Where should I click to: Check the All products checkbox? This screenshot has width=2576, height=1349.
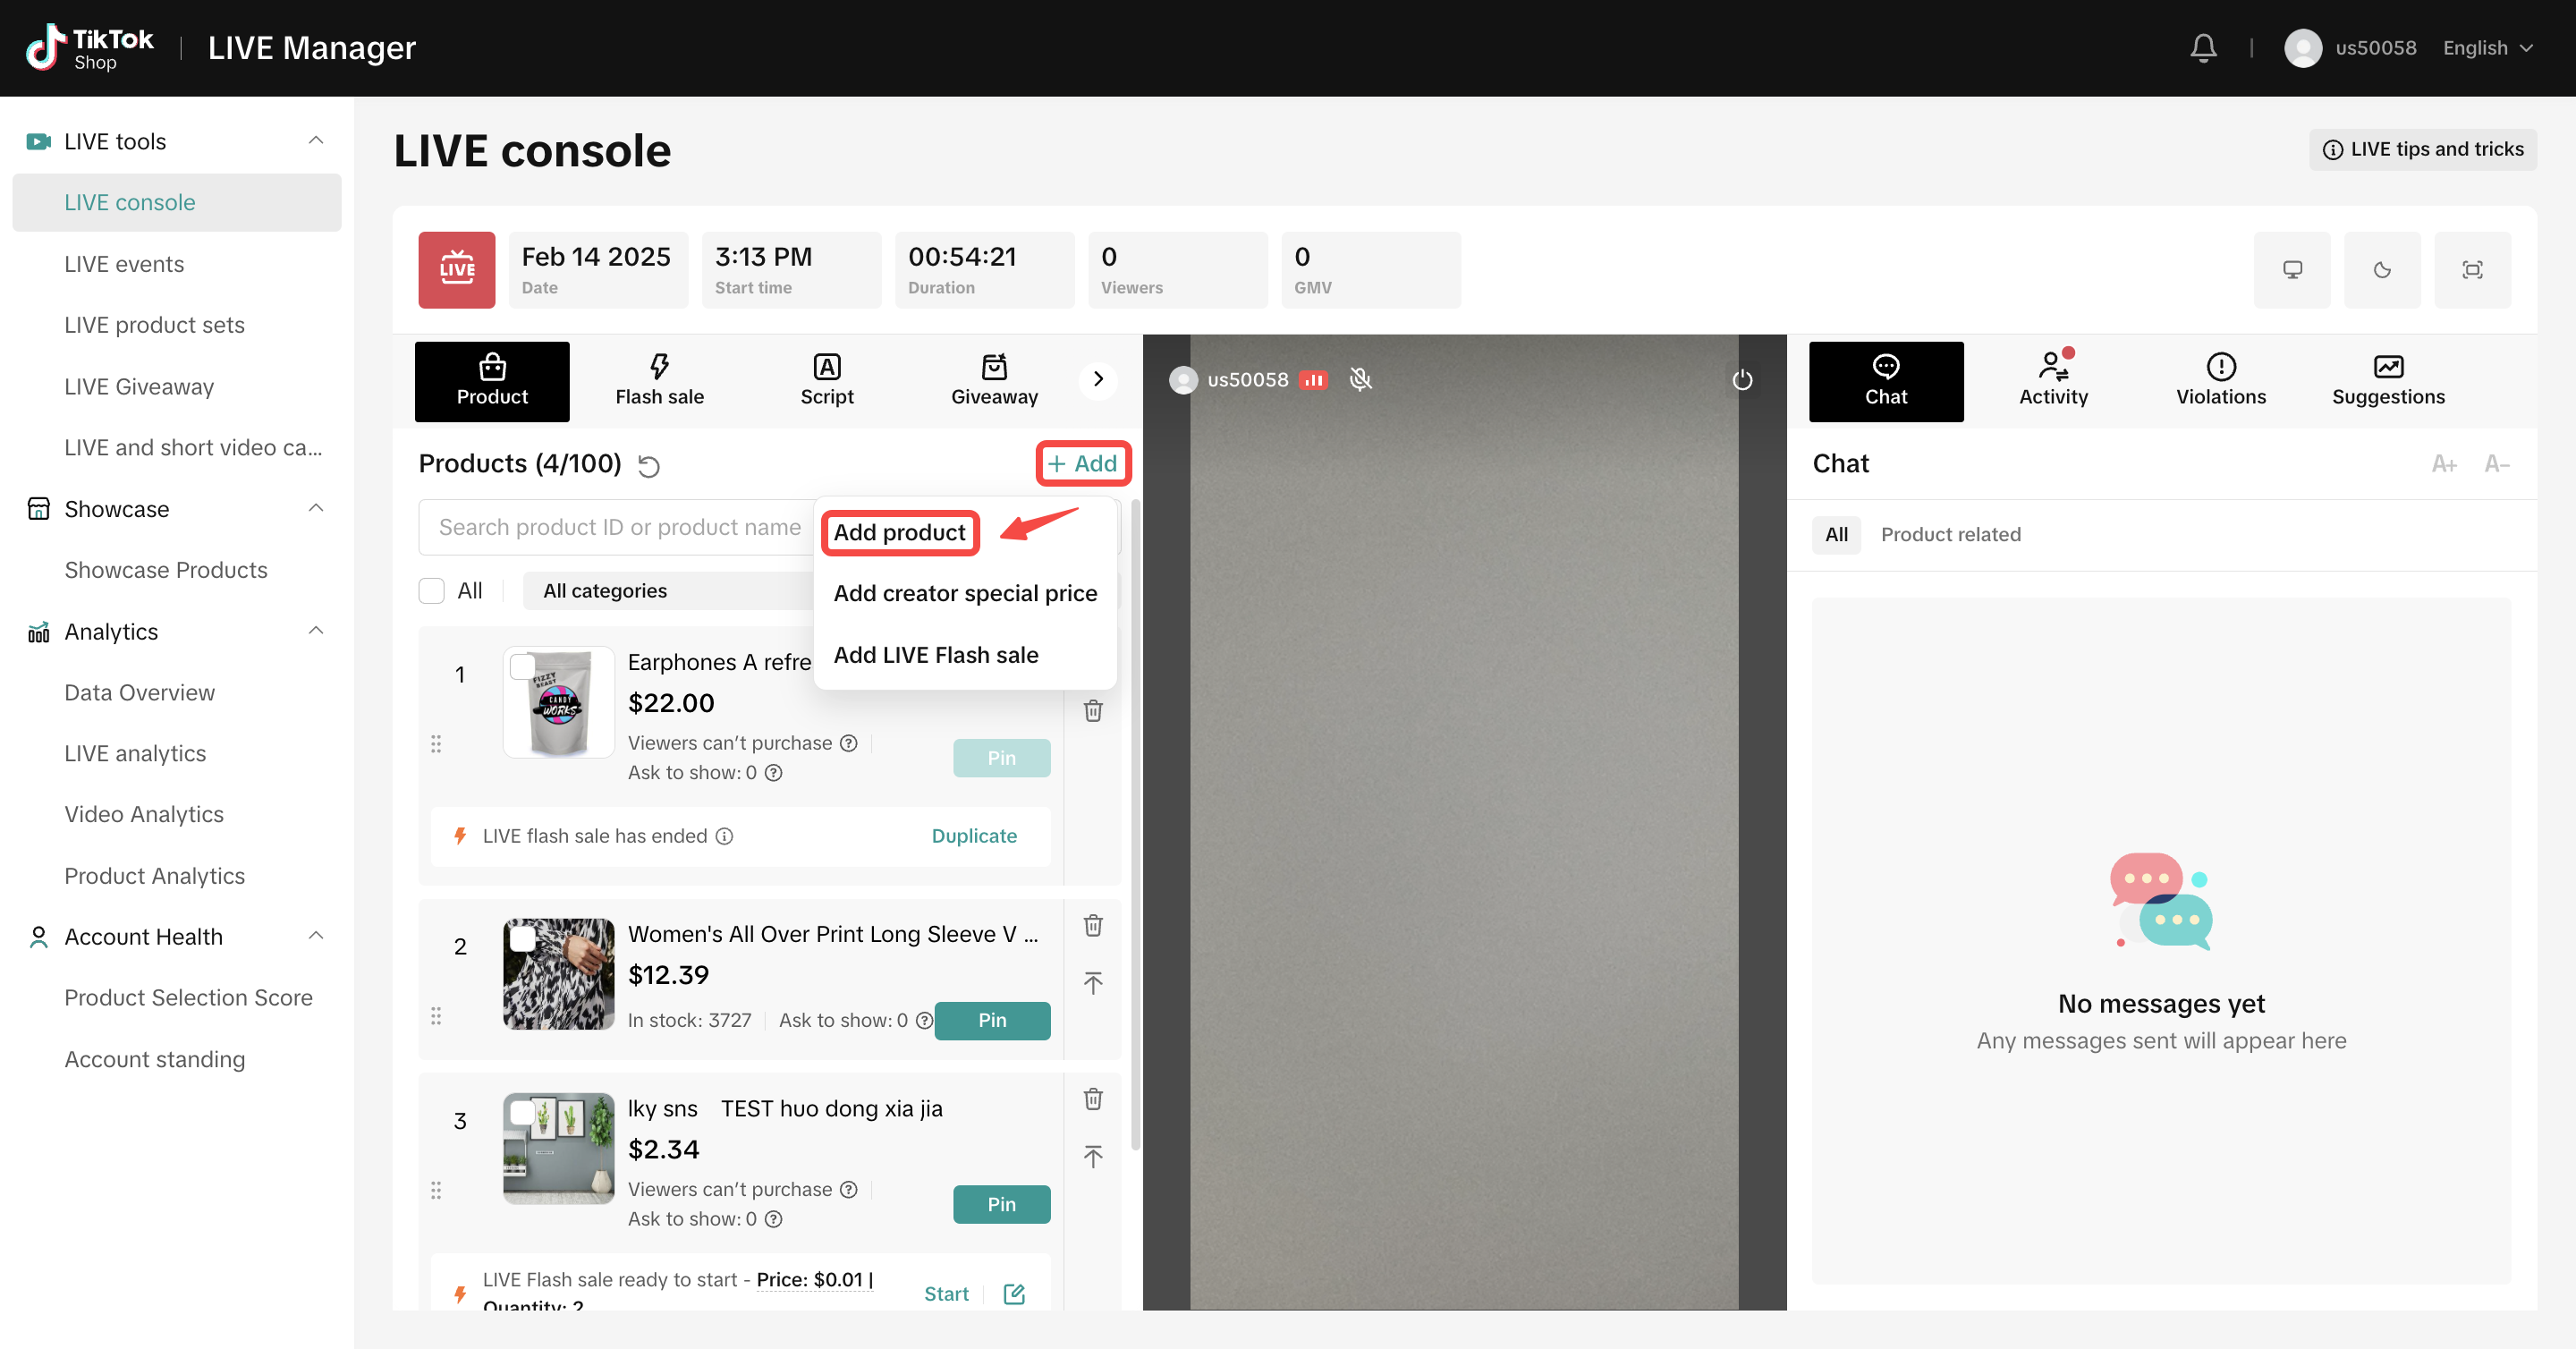(432, 591)
